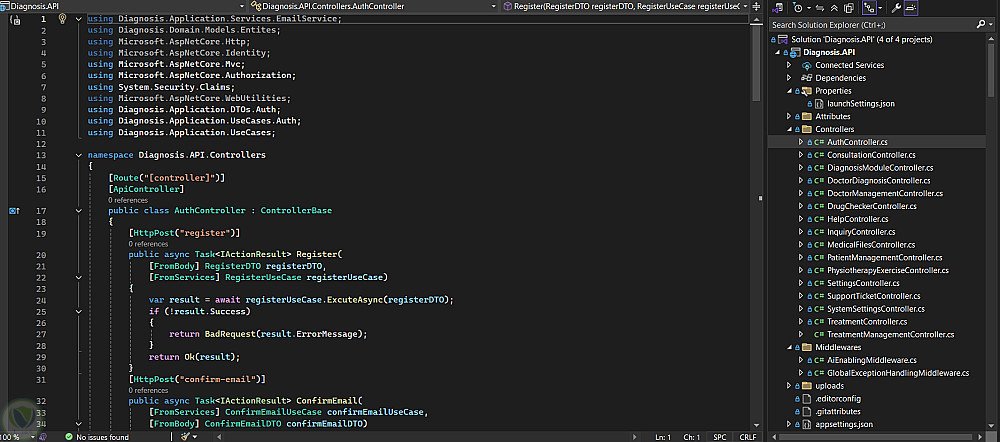
Task: Collapse the using directives region at line 1
Action: pyautogui.click(x=78, y=19)
